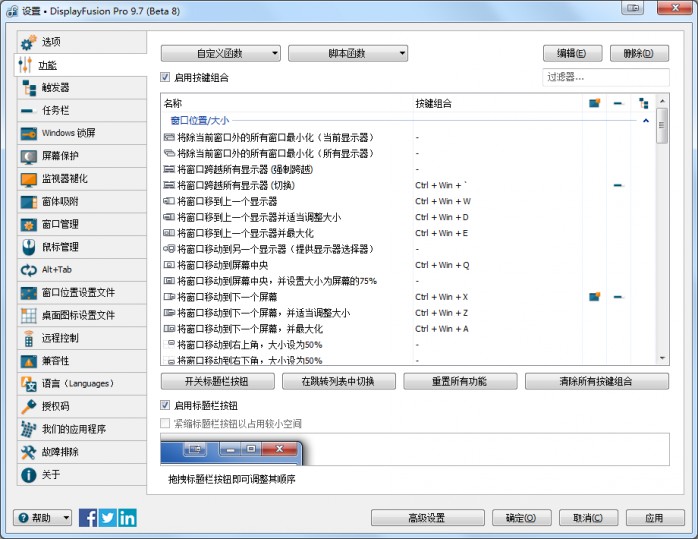Switch to the 任务栏 tab label
The width and height of the screenshot is (698, 539).
pyautogui.click(x=56, y=110)
